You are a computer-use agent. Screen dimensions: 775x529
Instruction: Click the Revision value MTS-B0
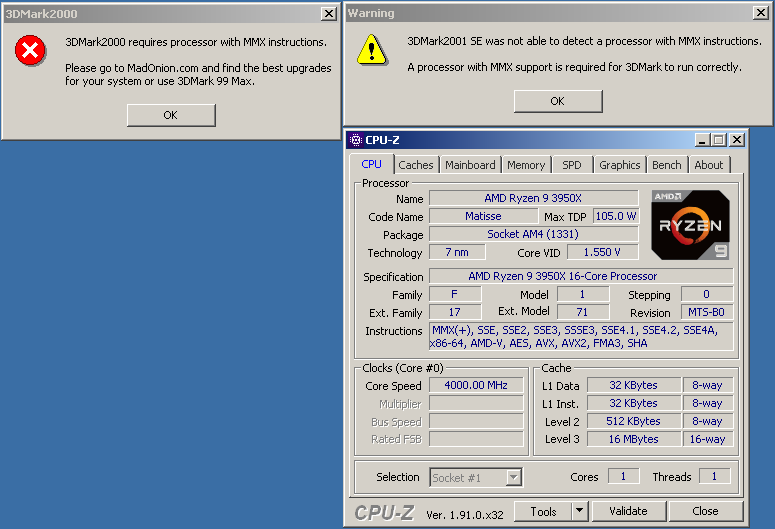[x=707, y=312]
